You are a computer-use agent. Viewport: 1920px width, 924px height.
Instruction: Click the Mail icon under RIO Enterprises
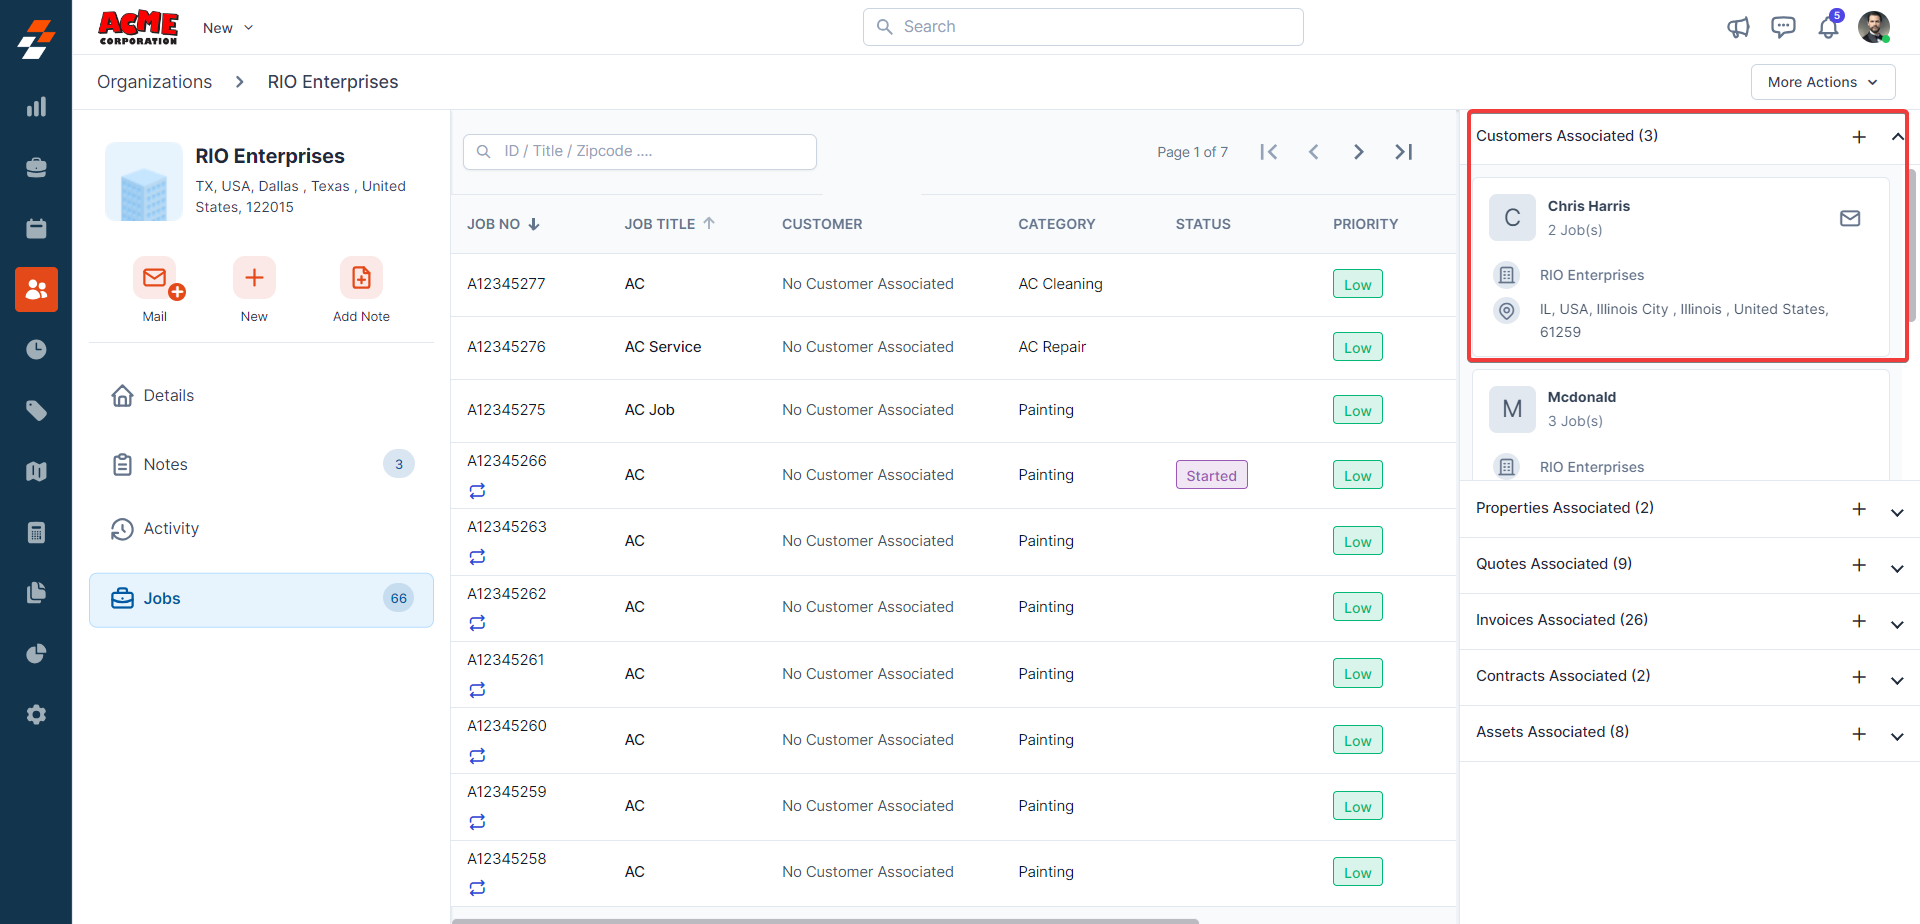155,278
